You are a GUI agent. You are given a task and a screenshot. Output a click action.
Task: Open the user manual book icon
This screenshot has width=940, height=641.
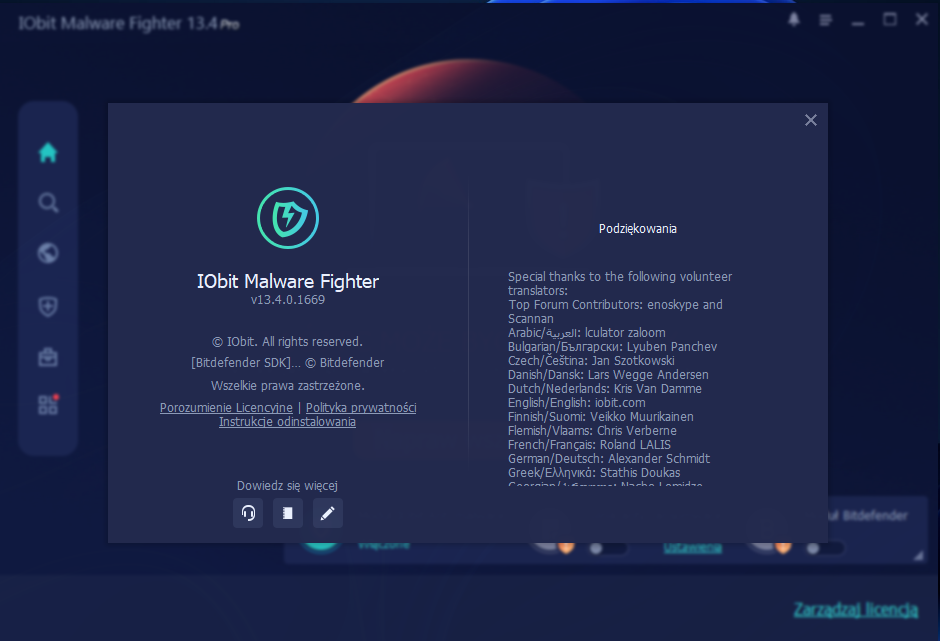[x=288, y=513]
